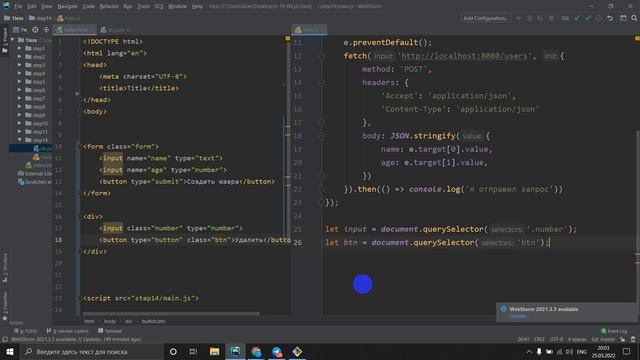Click the Debug icon in toolbar

click(529, 18)
